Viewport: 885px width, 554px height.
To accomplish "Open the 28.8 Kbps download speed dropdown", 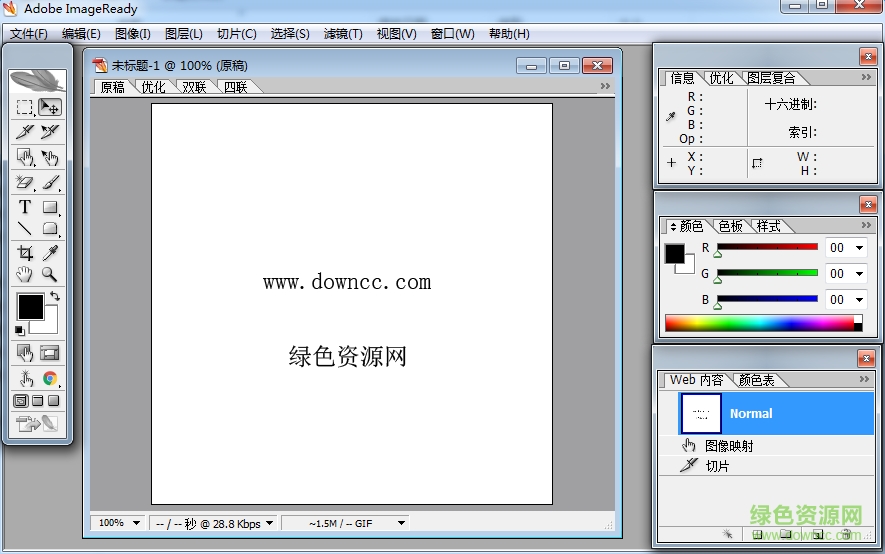I will click(269, 523).
